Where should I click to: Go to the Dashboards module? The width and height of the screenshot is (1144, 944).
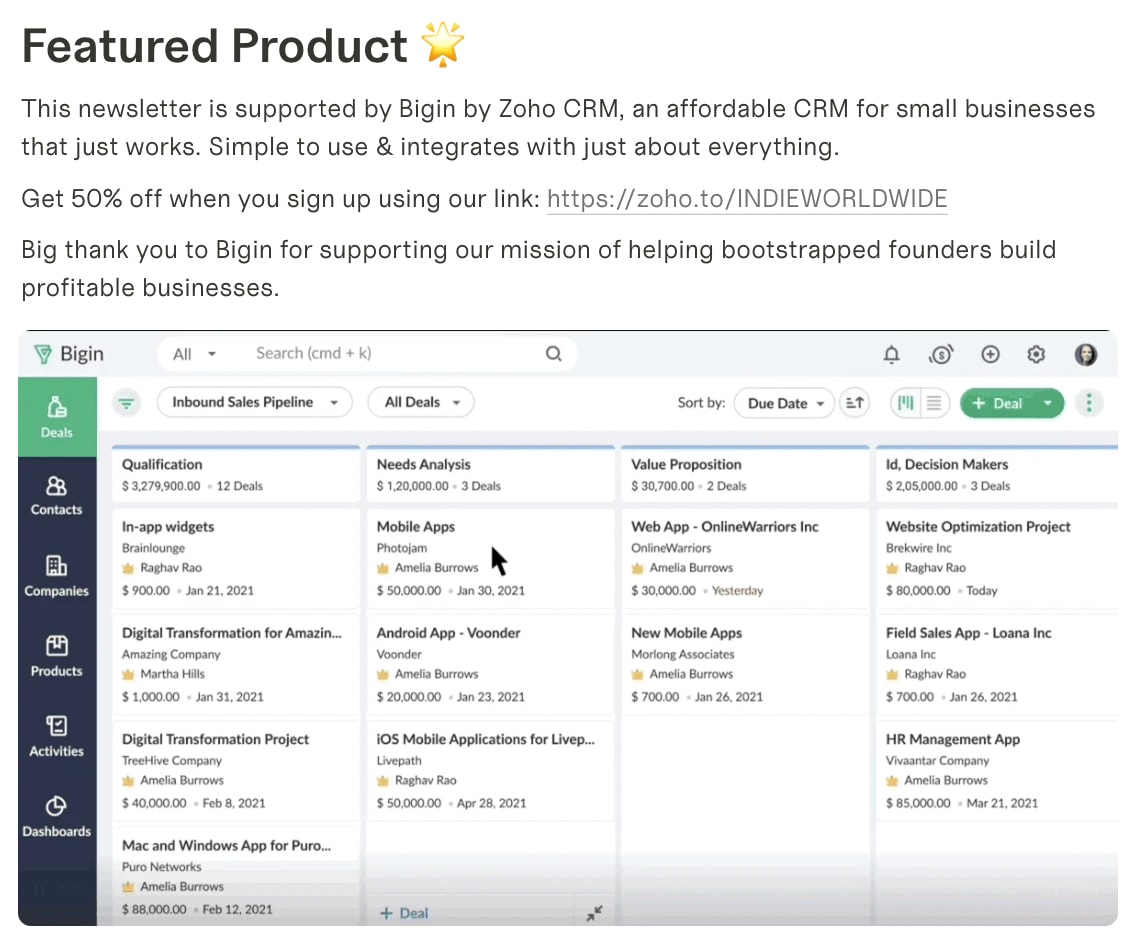tap(57, 817)
